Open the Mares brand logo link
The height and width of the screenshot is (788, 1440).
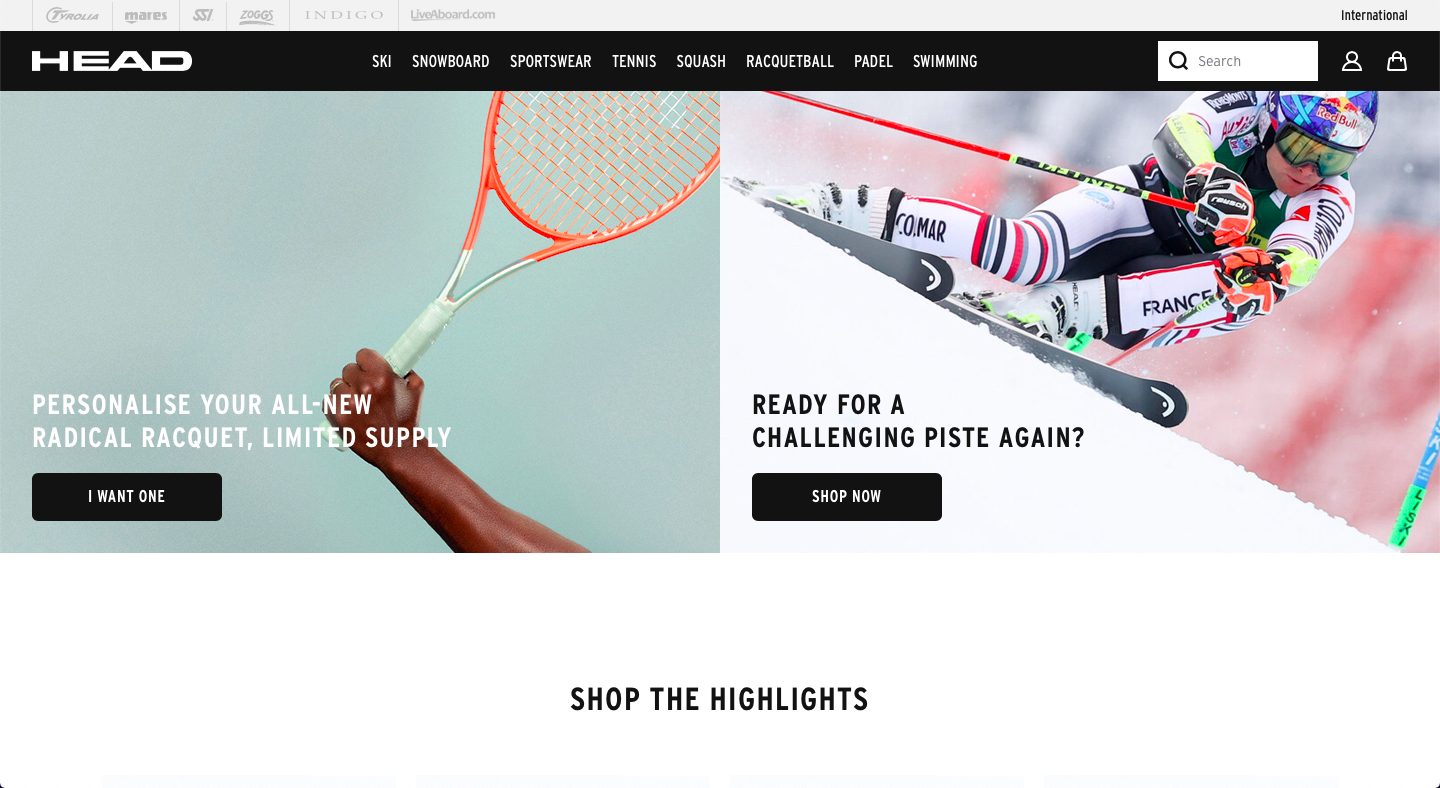pyautogui.click(x=146, y=16)
